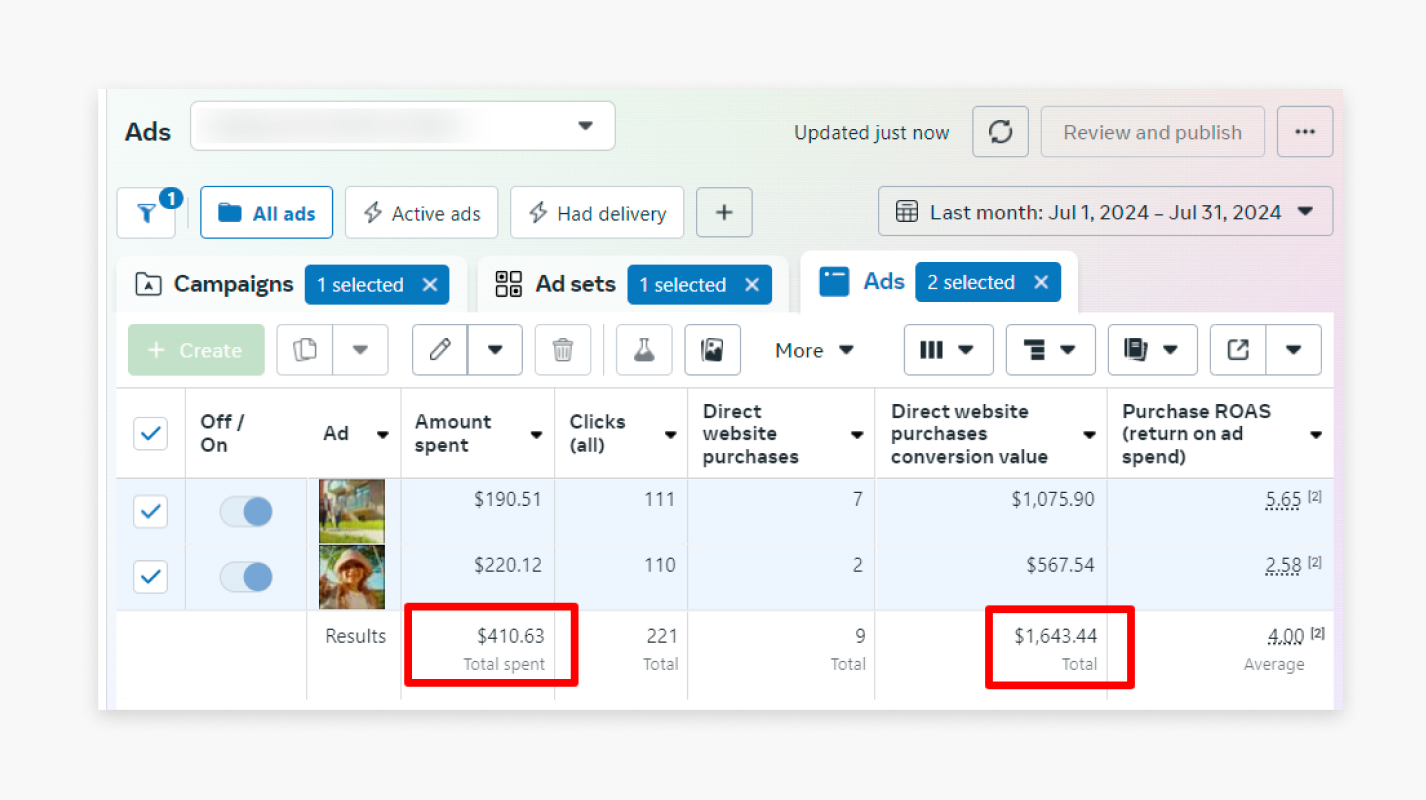Delete selected ads with trash icon
The height and width of the screenshot is (800, 1426).
coord(563,350)
